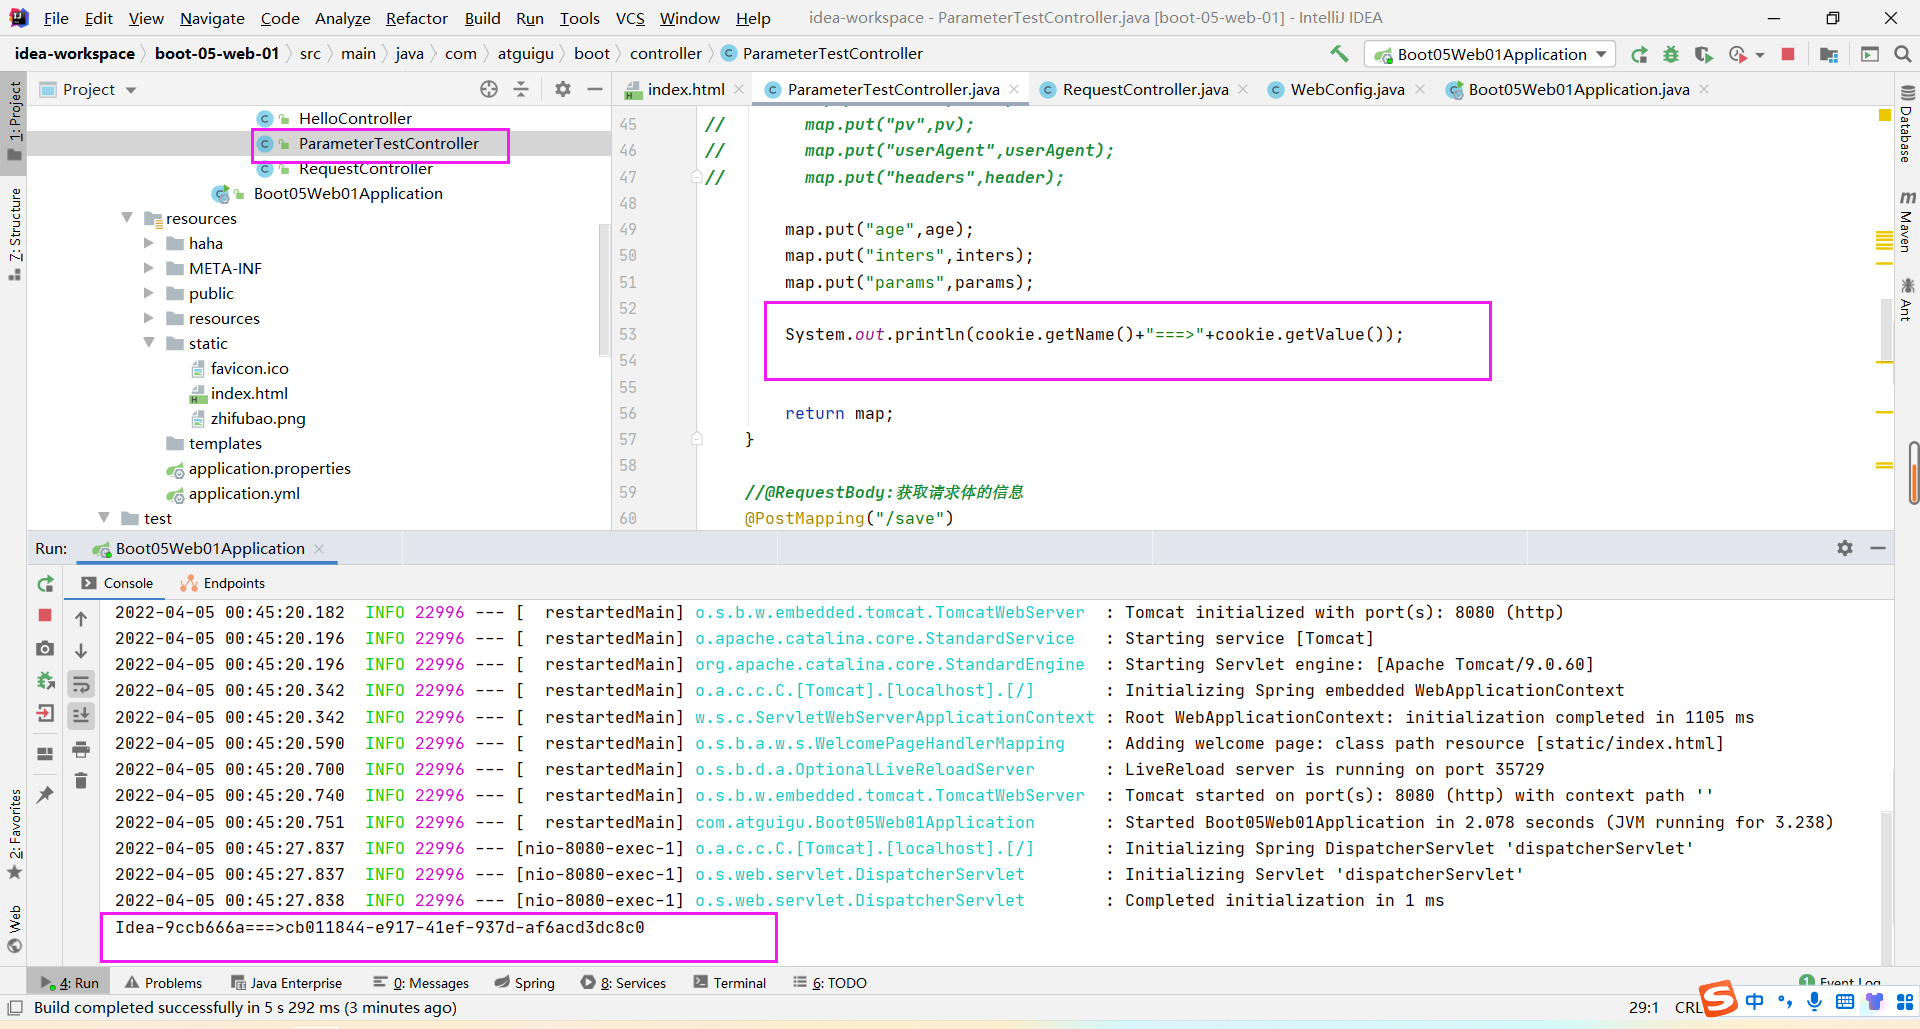This screenshot has height=1029, width=1920.
Task: Click the print icon in console toolbar
Action: point(81,749)
